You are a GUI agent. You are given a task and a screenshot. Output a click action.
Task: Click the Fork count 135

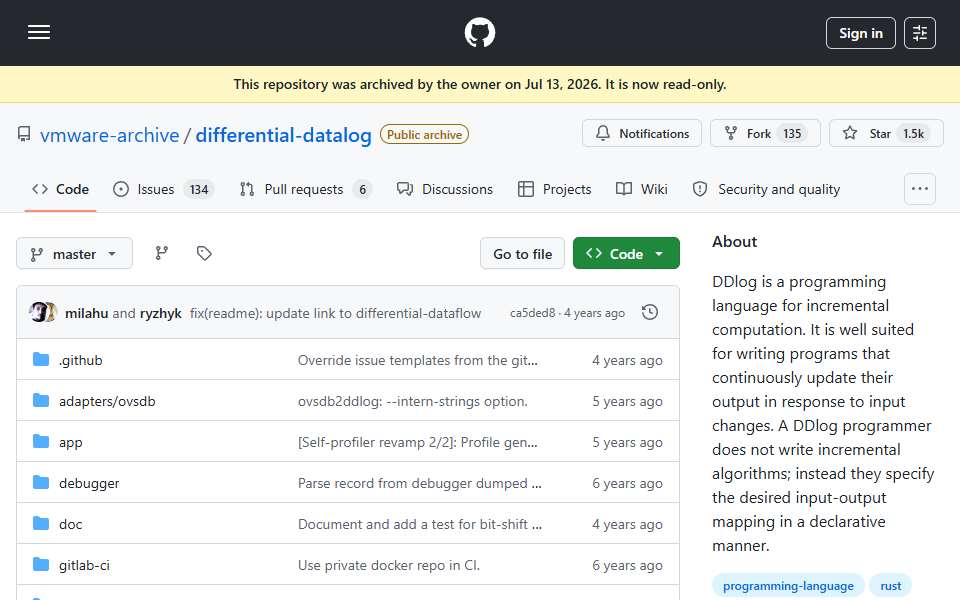pyautogui.click(x=792, y=133)
